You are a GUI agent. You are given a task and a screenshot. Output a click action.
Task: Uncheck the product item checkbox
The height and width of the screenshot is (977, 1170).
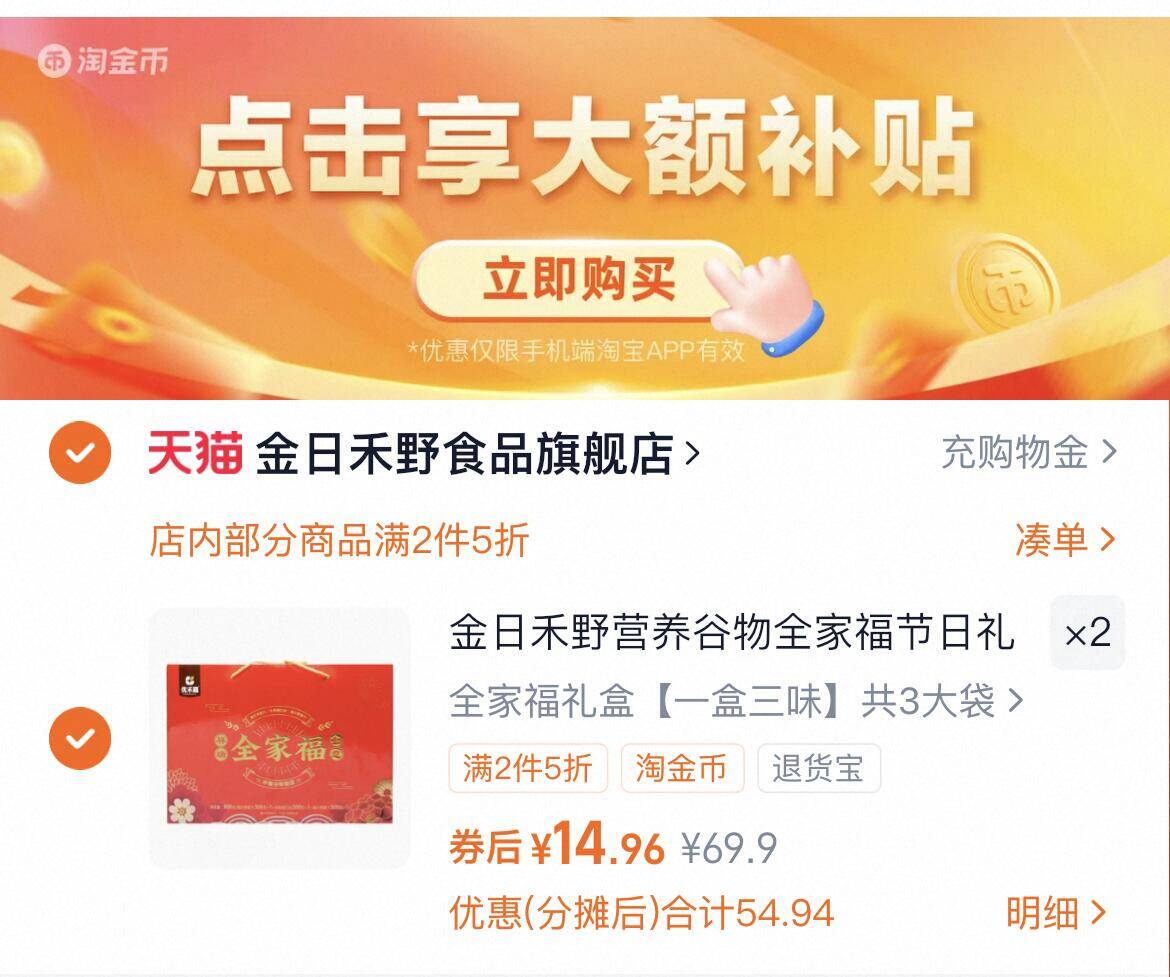[80, 738]
